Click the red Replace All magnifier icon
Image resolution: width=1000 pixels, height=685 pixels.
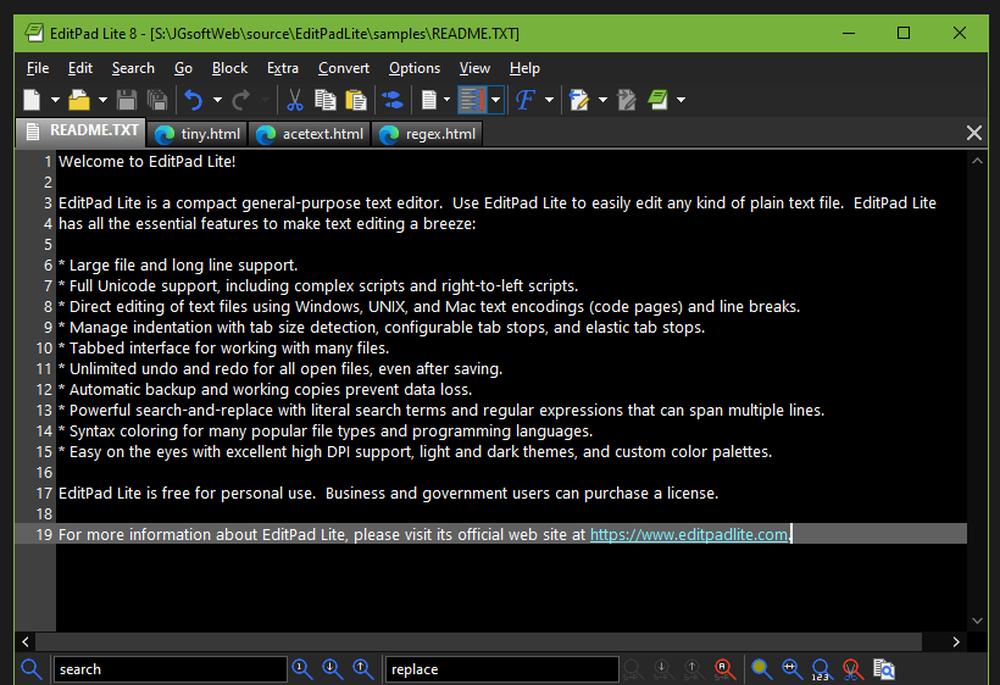pyautogui.click(x=724, y=669)
